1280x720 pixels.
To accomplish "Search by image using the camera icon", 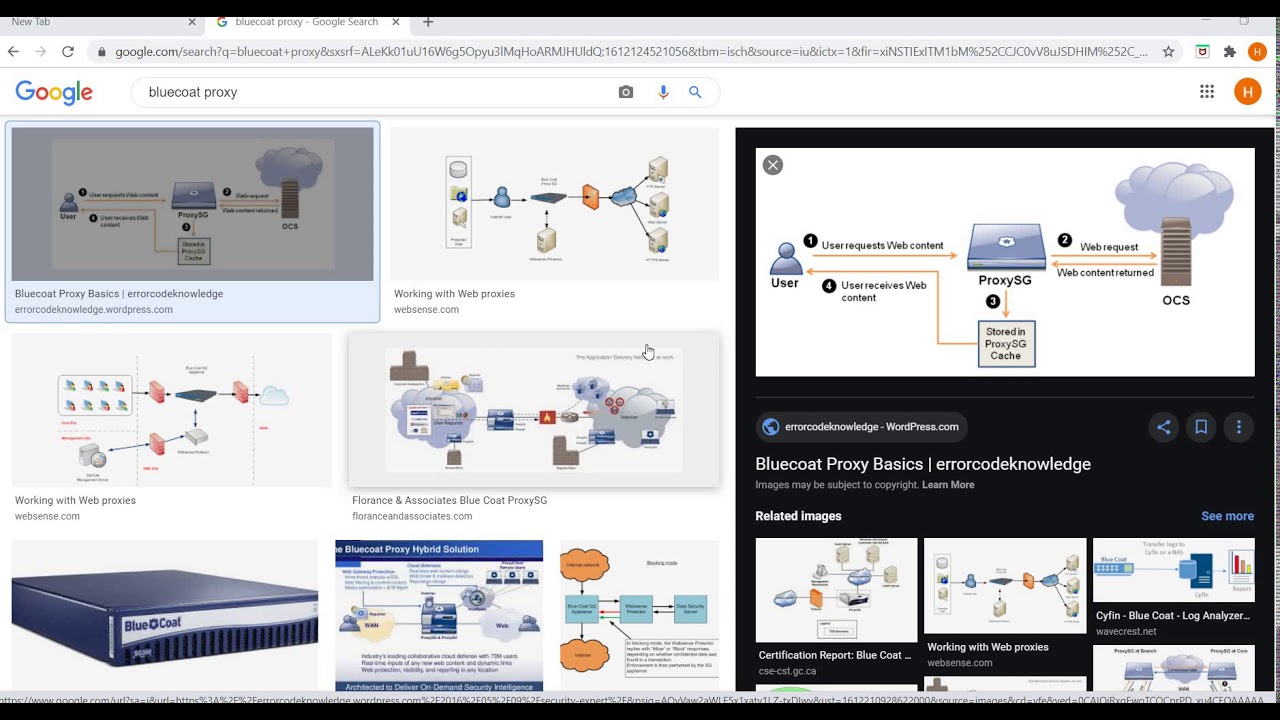I will 626,92.
